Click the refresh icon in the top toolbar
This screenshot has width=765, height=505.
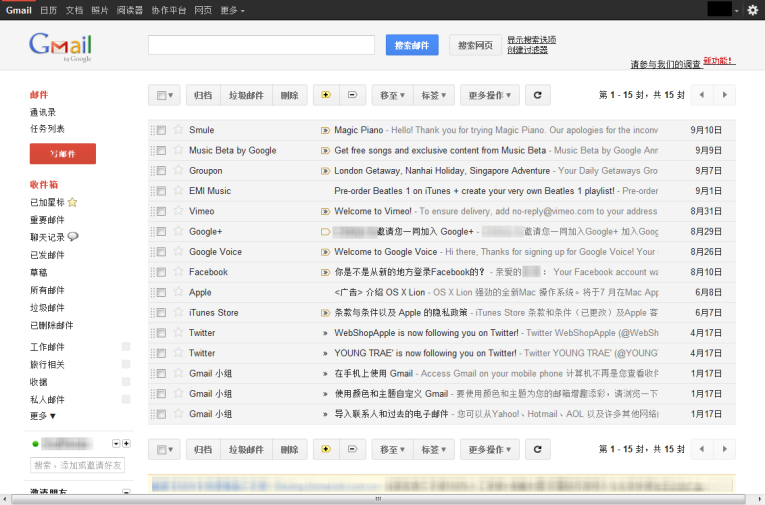tap(538, 95)
